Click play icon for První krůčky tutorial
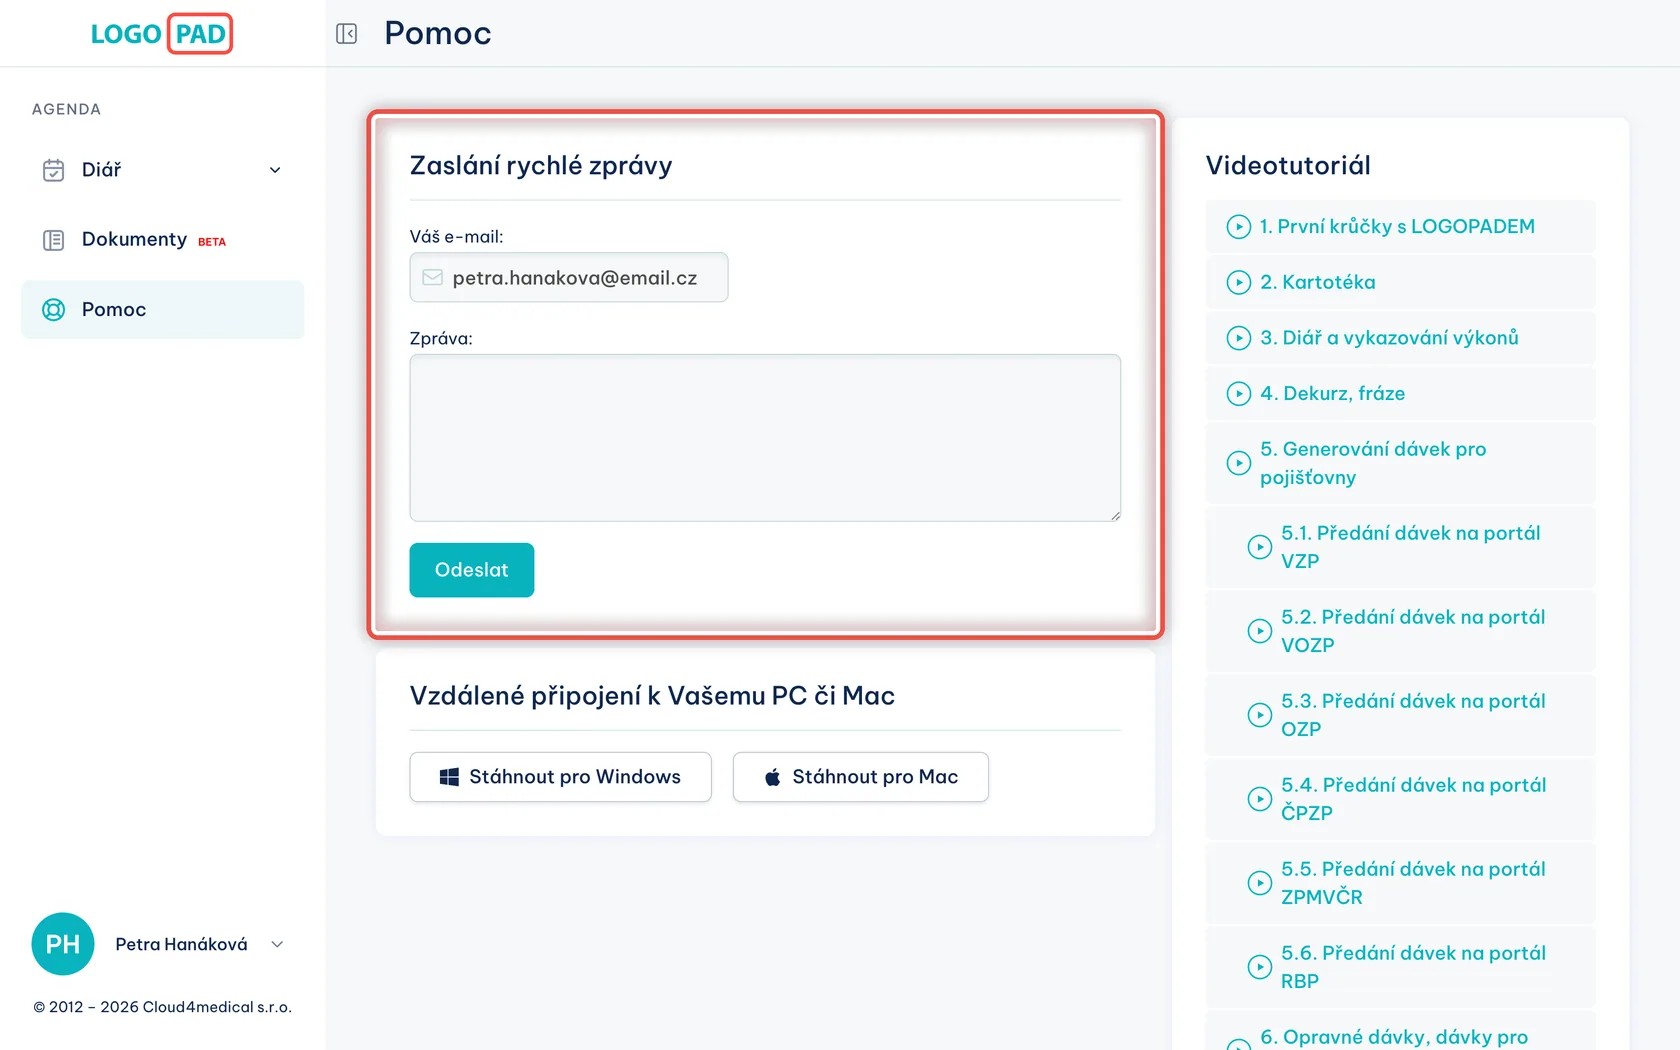The height and width of the screenshot is (1050, 1680). click(1239, 227)
